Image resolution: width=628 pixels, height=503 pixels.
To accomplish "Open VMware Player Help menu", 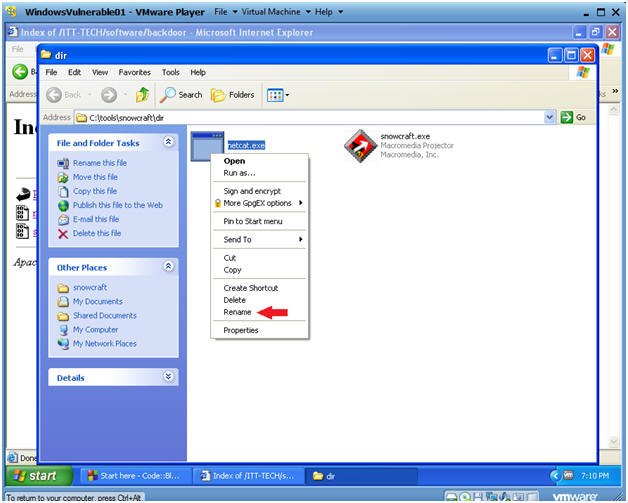I will click(x=328, y=12).
